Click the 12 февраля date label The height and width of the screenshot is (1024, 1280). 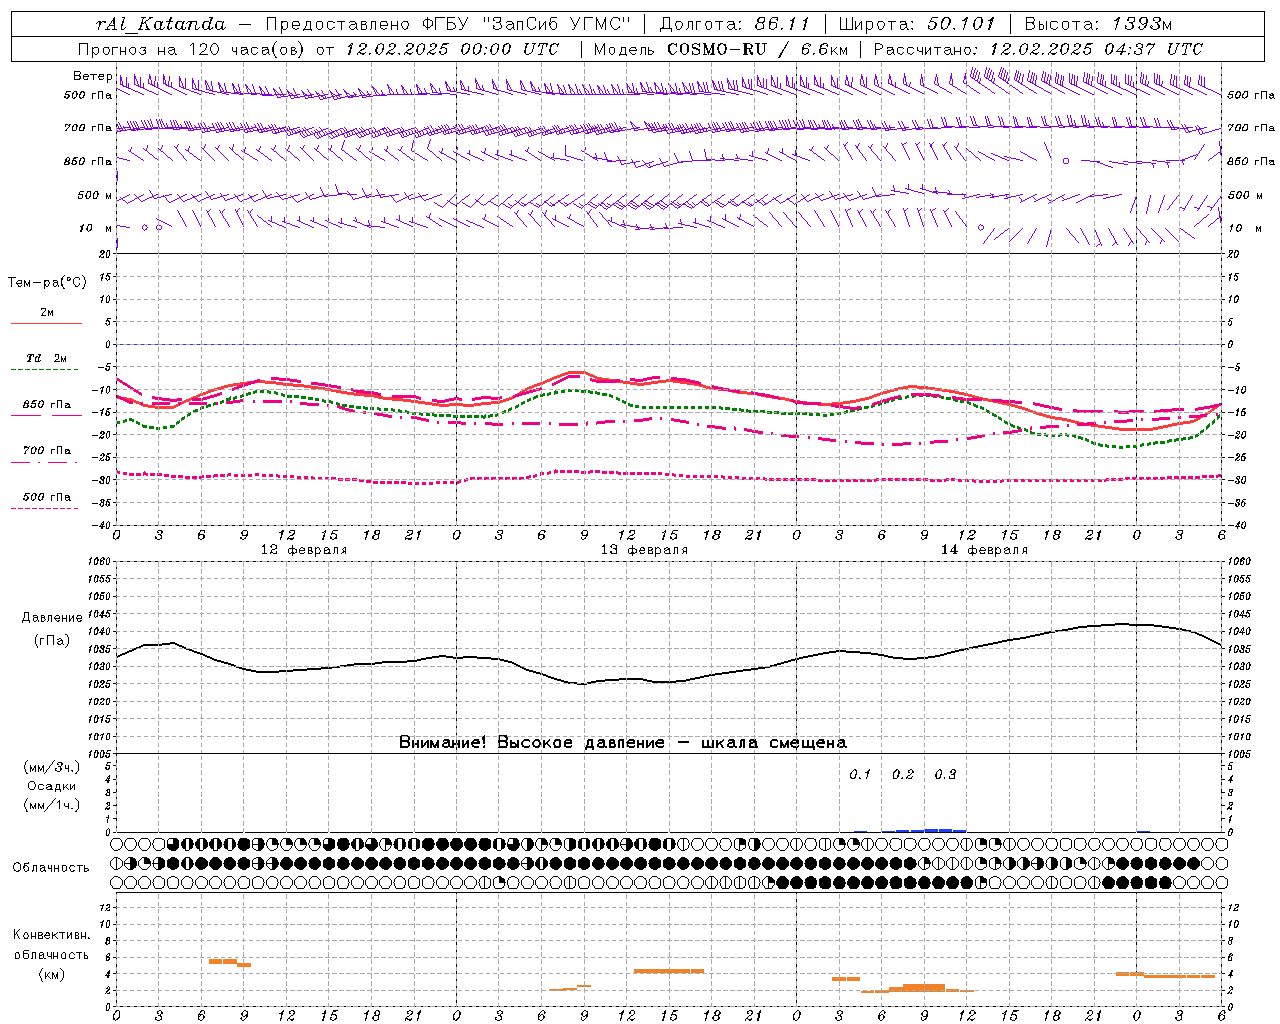click(x=303, y=550)
